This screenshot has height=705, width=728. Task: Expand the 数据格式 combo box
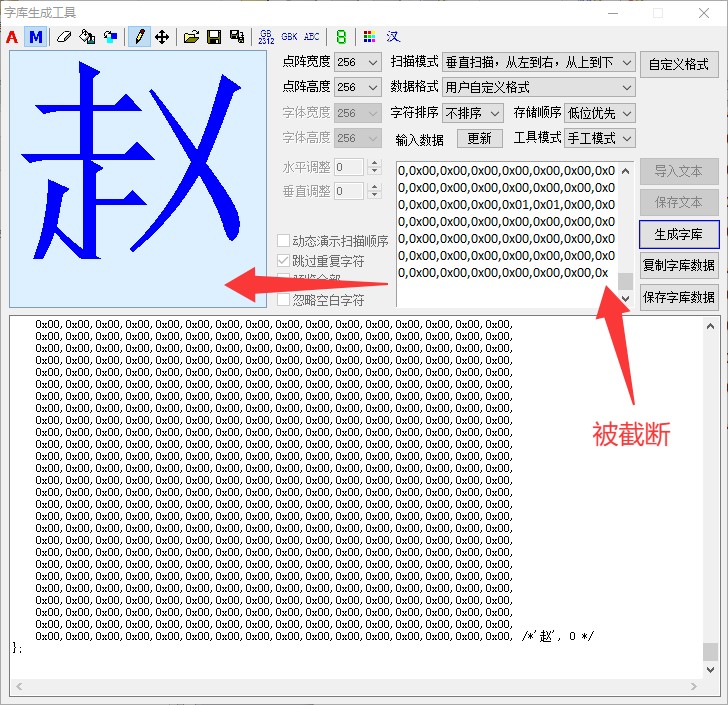539,87
